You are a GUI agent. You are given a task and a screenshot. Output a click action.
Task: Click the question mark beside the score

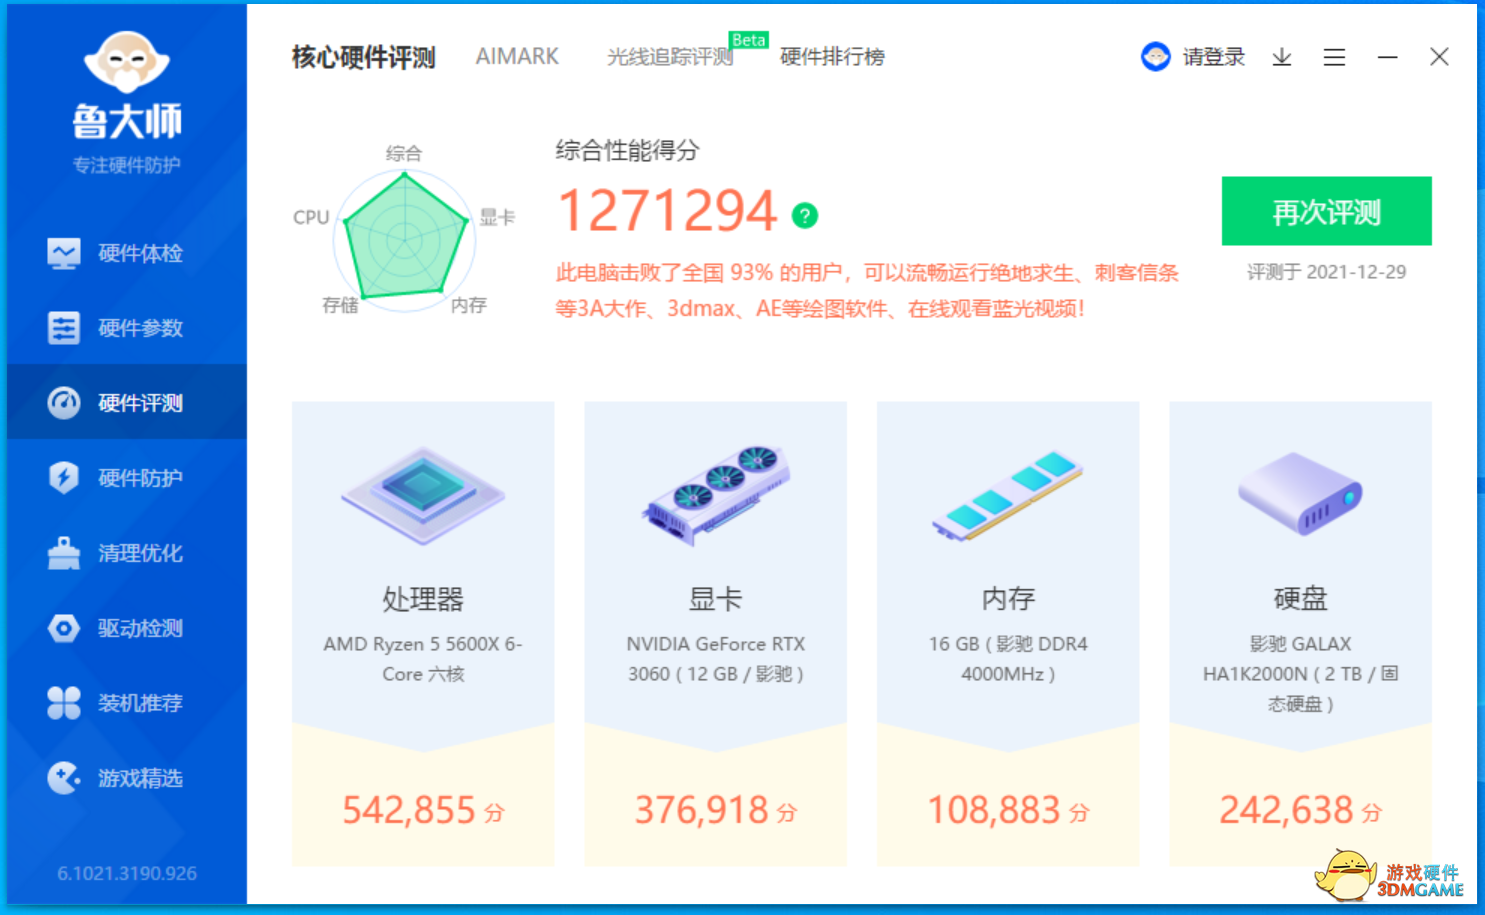[x=803, y=213]
